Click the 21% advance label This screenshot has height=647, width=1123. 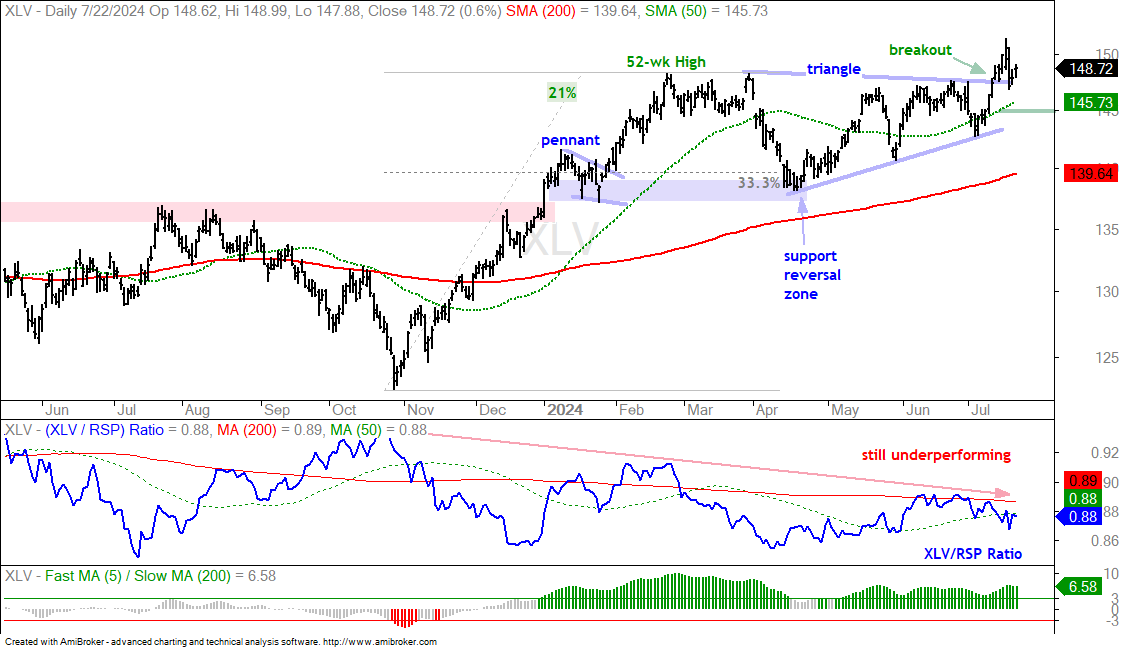click(562, 92)
